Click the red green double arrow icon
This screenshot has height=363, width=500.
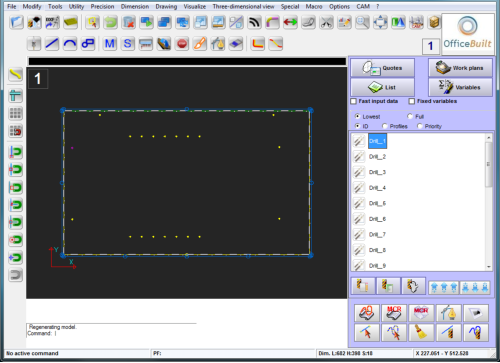pos(290,23)
